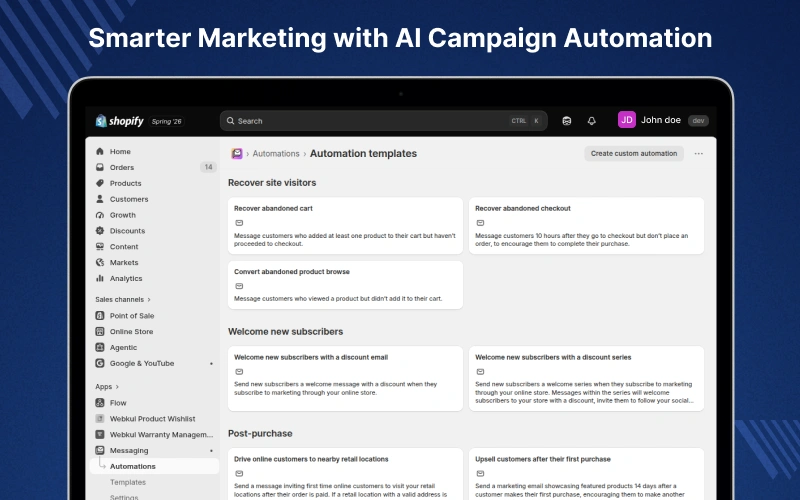Click the CTRL K shortcut hint

pyautogui.click(x=526, y=121)
